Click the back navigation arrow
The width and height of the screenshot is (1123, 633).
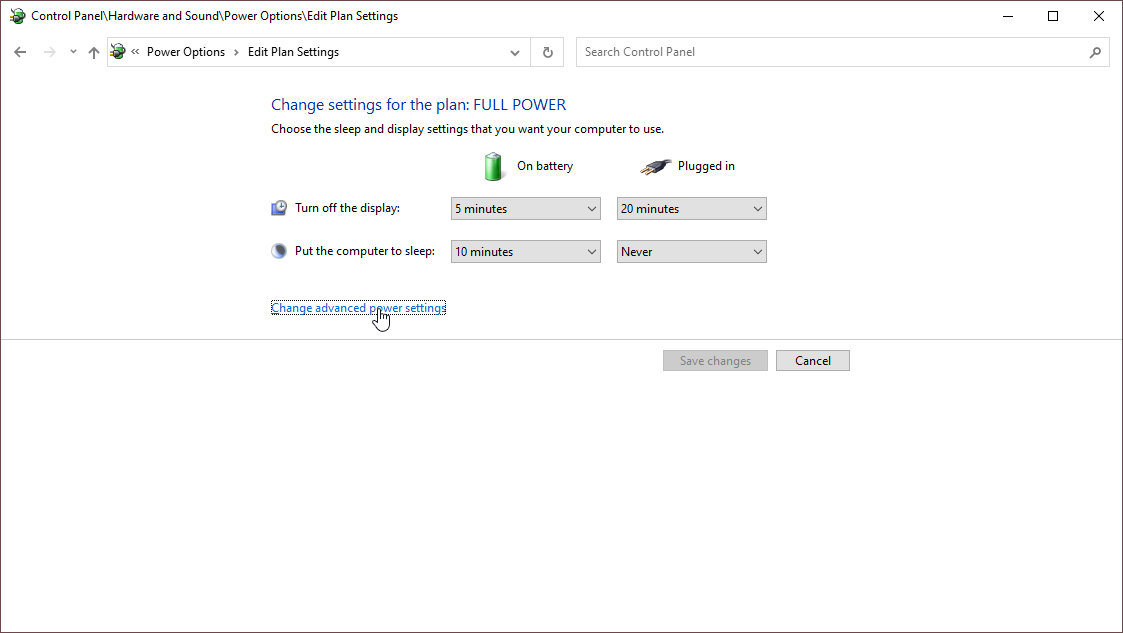20,52
